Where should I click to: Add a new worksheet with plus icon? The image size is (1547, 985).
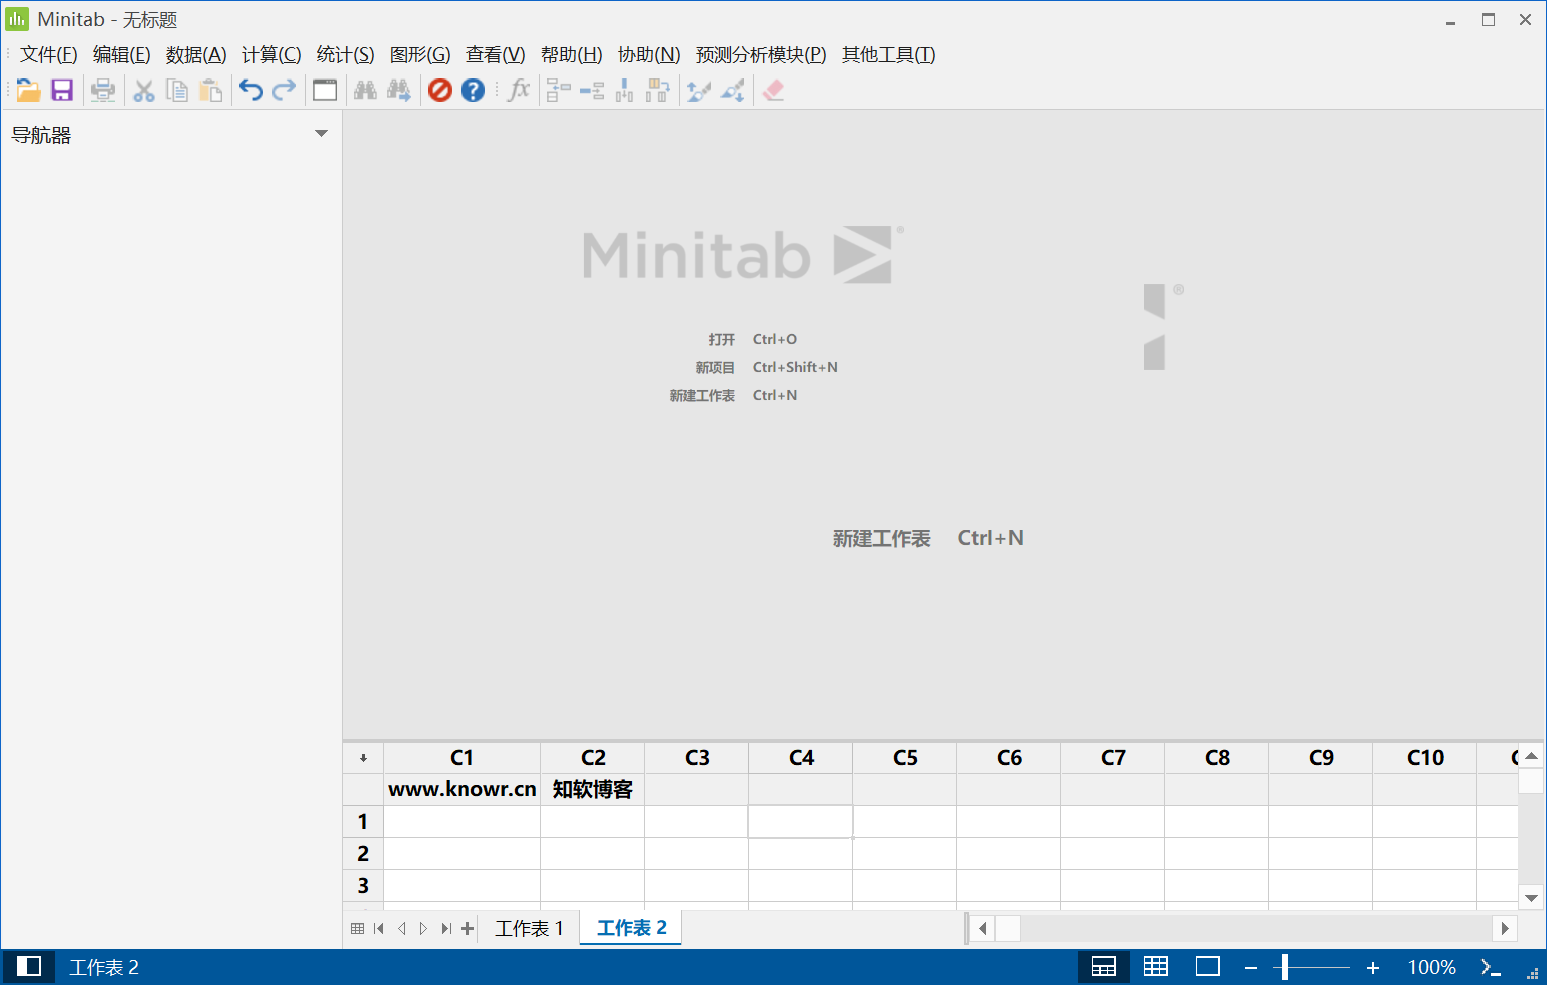(467, 929)
